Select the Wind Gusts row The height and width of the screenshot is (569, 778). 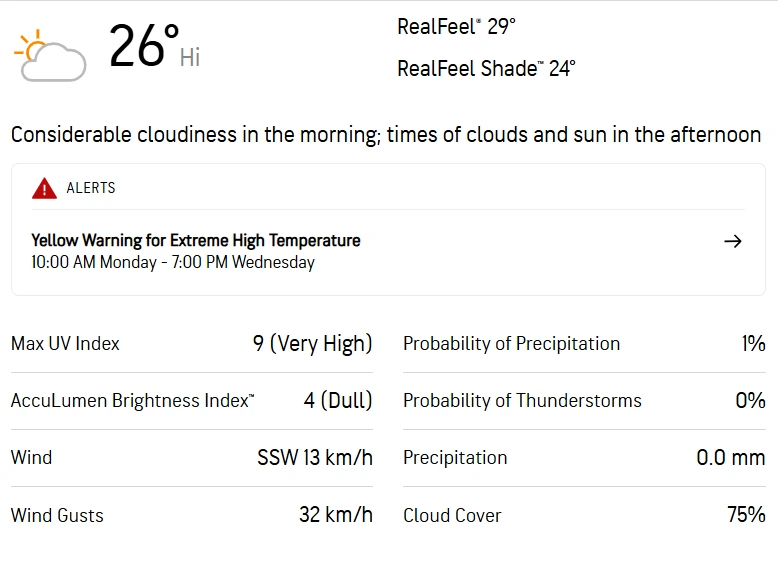coord(192,515)
